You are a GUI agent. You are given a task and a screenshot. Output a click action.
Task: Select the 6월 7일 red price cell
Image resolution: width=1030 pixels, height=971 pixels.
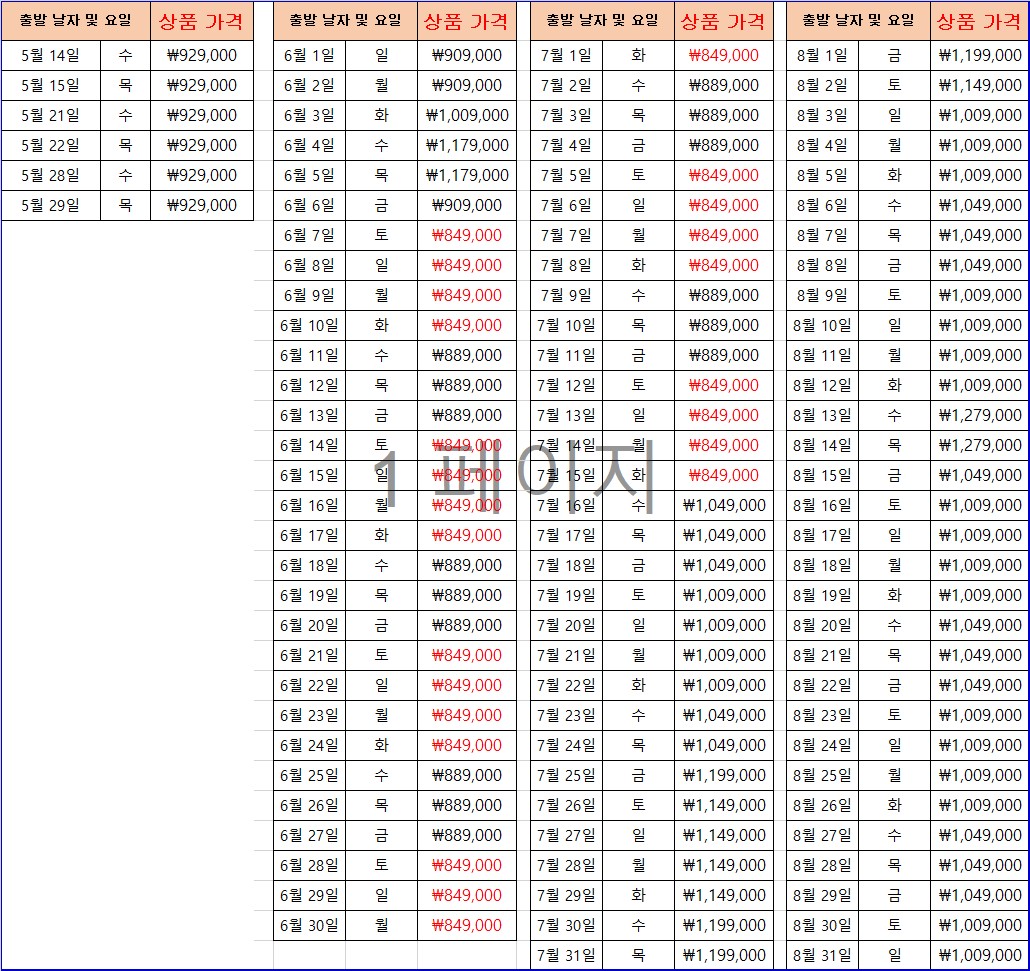(x=467, y=235)
